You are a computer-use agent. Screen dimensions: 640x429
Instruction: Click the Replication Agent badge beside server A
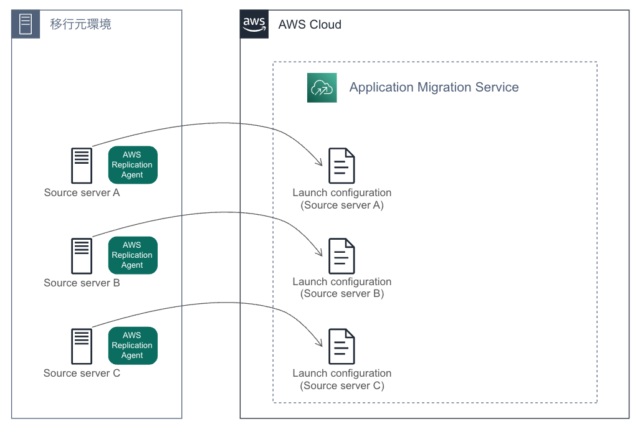click(133, 165)
